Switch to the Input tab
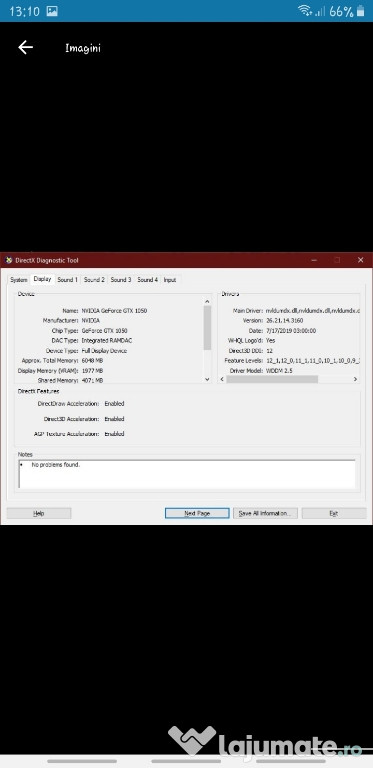This screenshot has width=373, height=768. click(170, 280)
